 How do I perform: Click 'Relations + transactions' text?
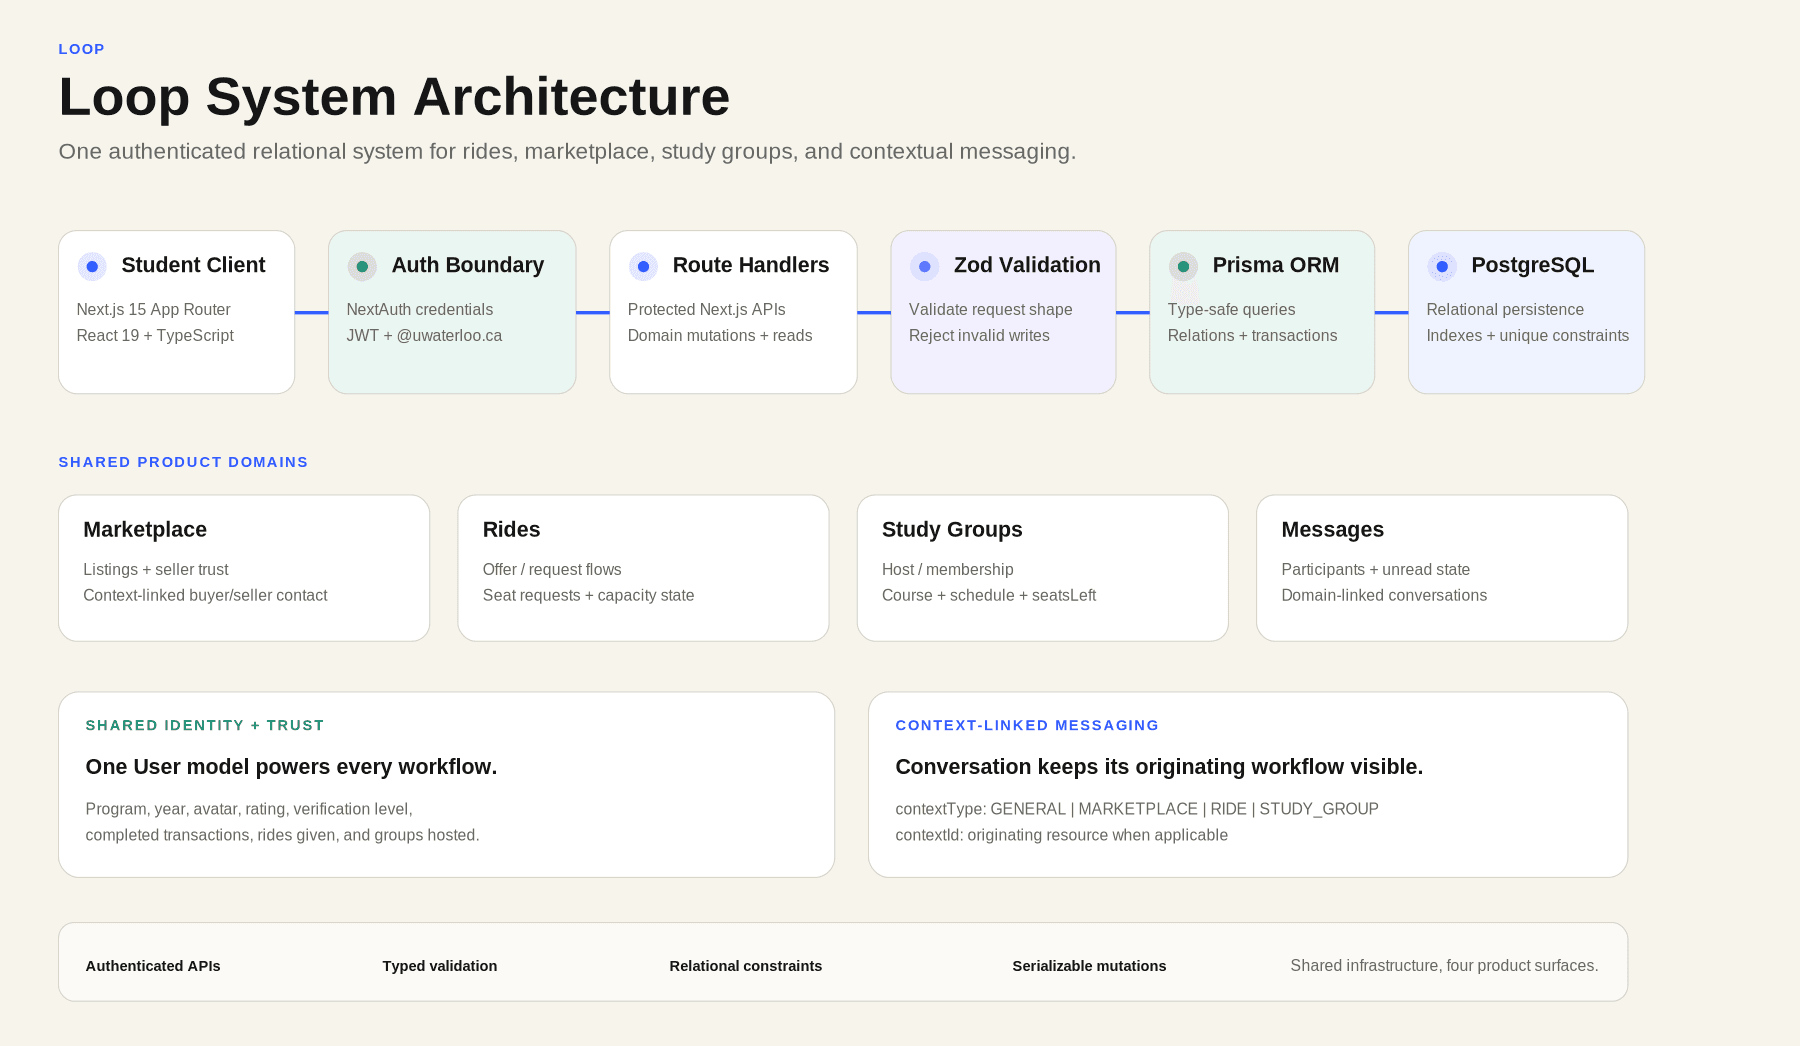(1252, 336)
